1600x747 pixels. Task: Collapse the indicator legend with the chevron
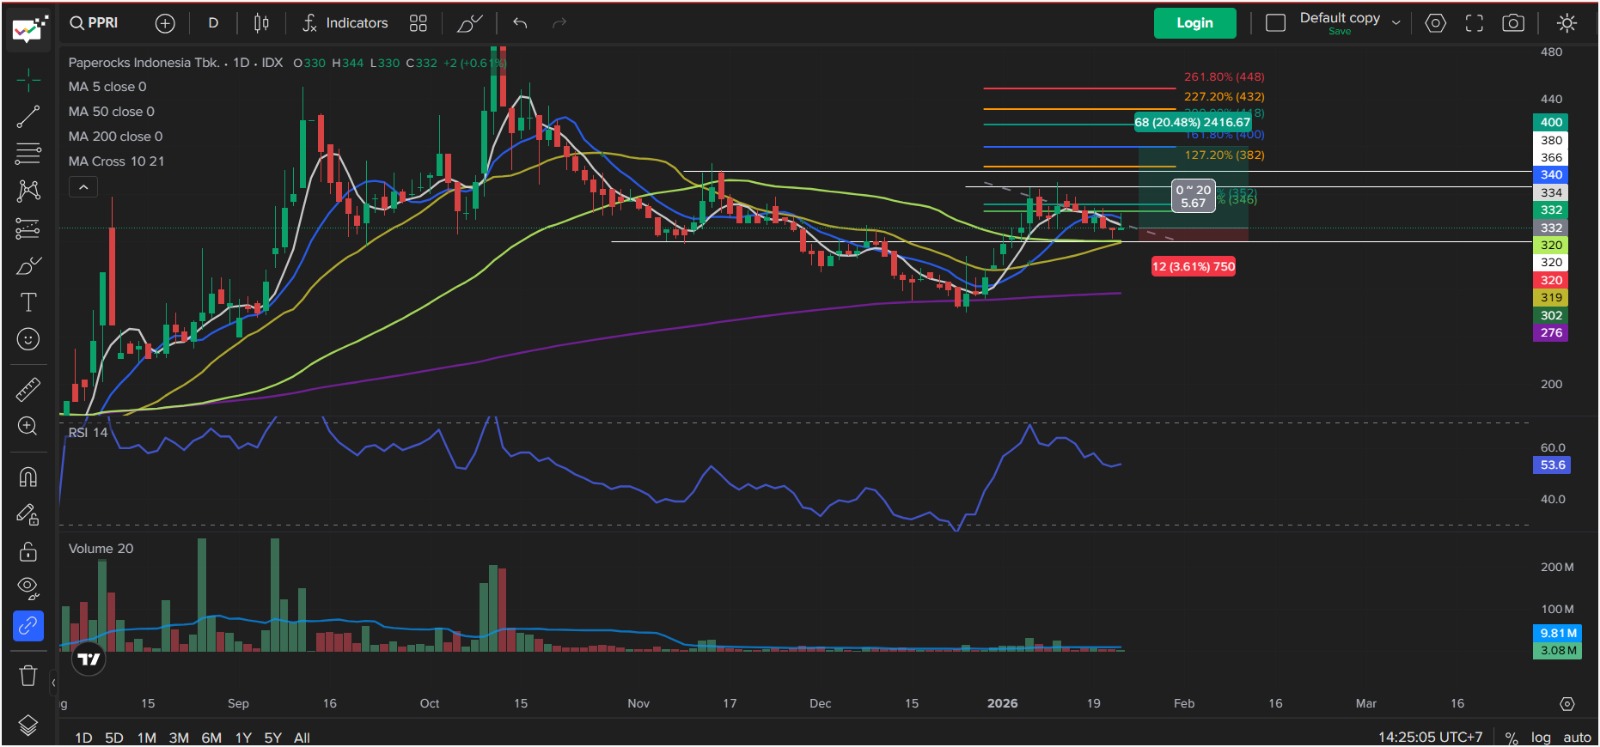(83, 187)
